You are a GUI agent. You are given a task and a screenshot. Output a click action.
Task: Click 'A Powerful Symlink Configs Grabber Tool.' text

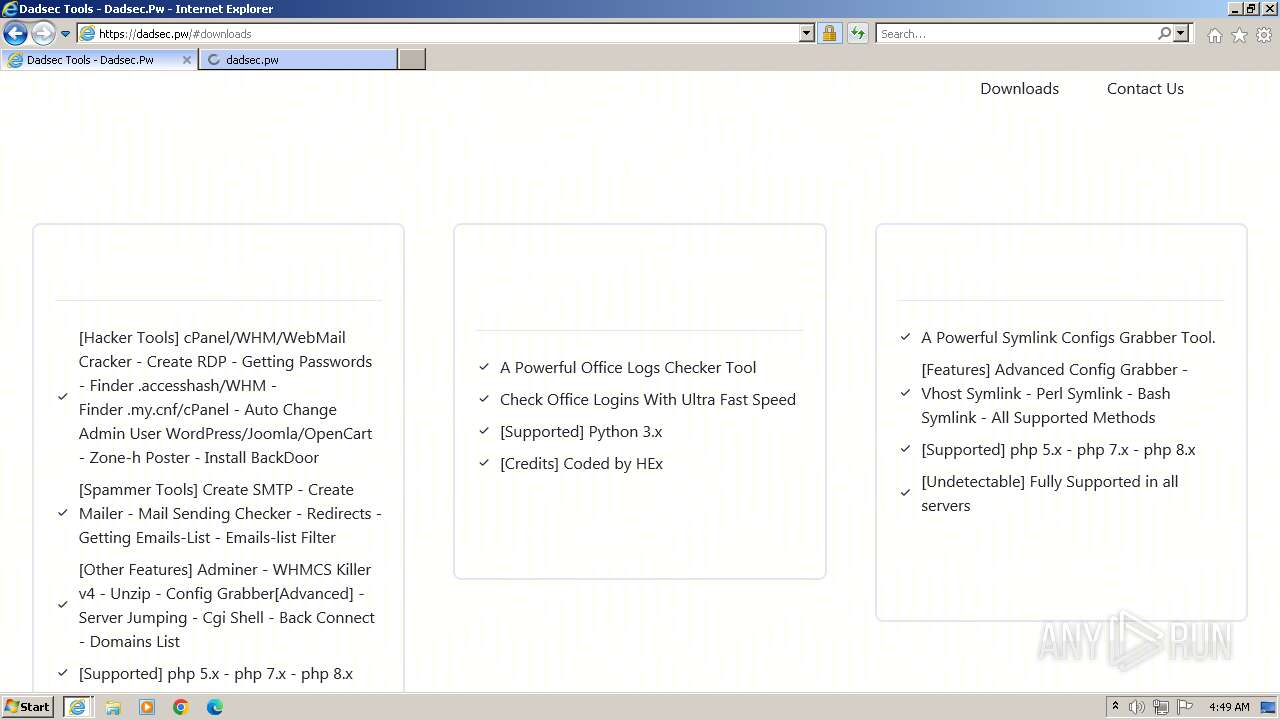(1068, 338)
